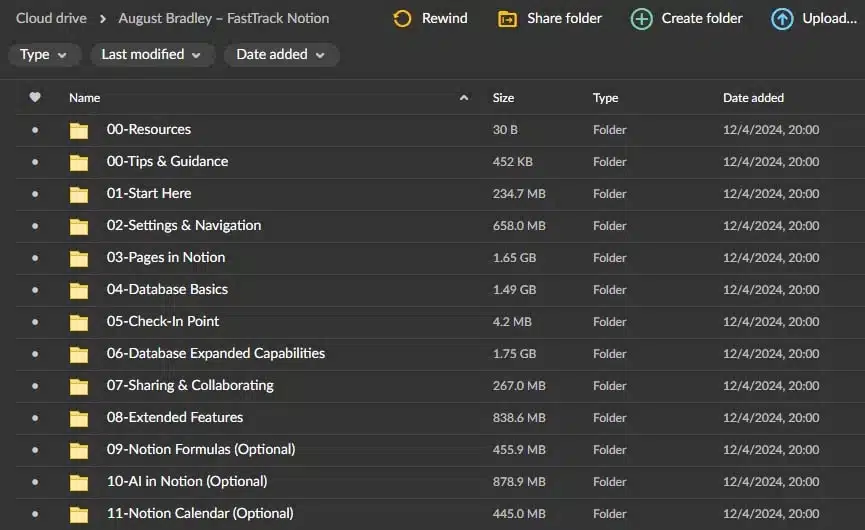The height and width of the screenshot is (530, 865).
Task: Click folder icon of 10-AI in Notion (Optional)
Action: (79, 482)
